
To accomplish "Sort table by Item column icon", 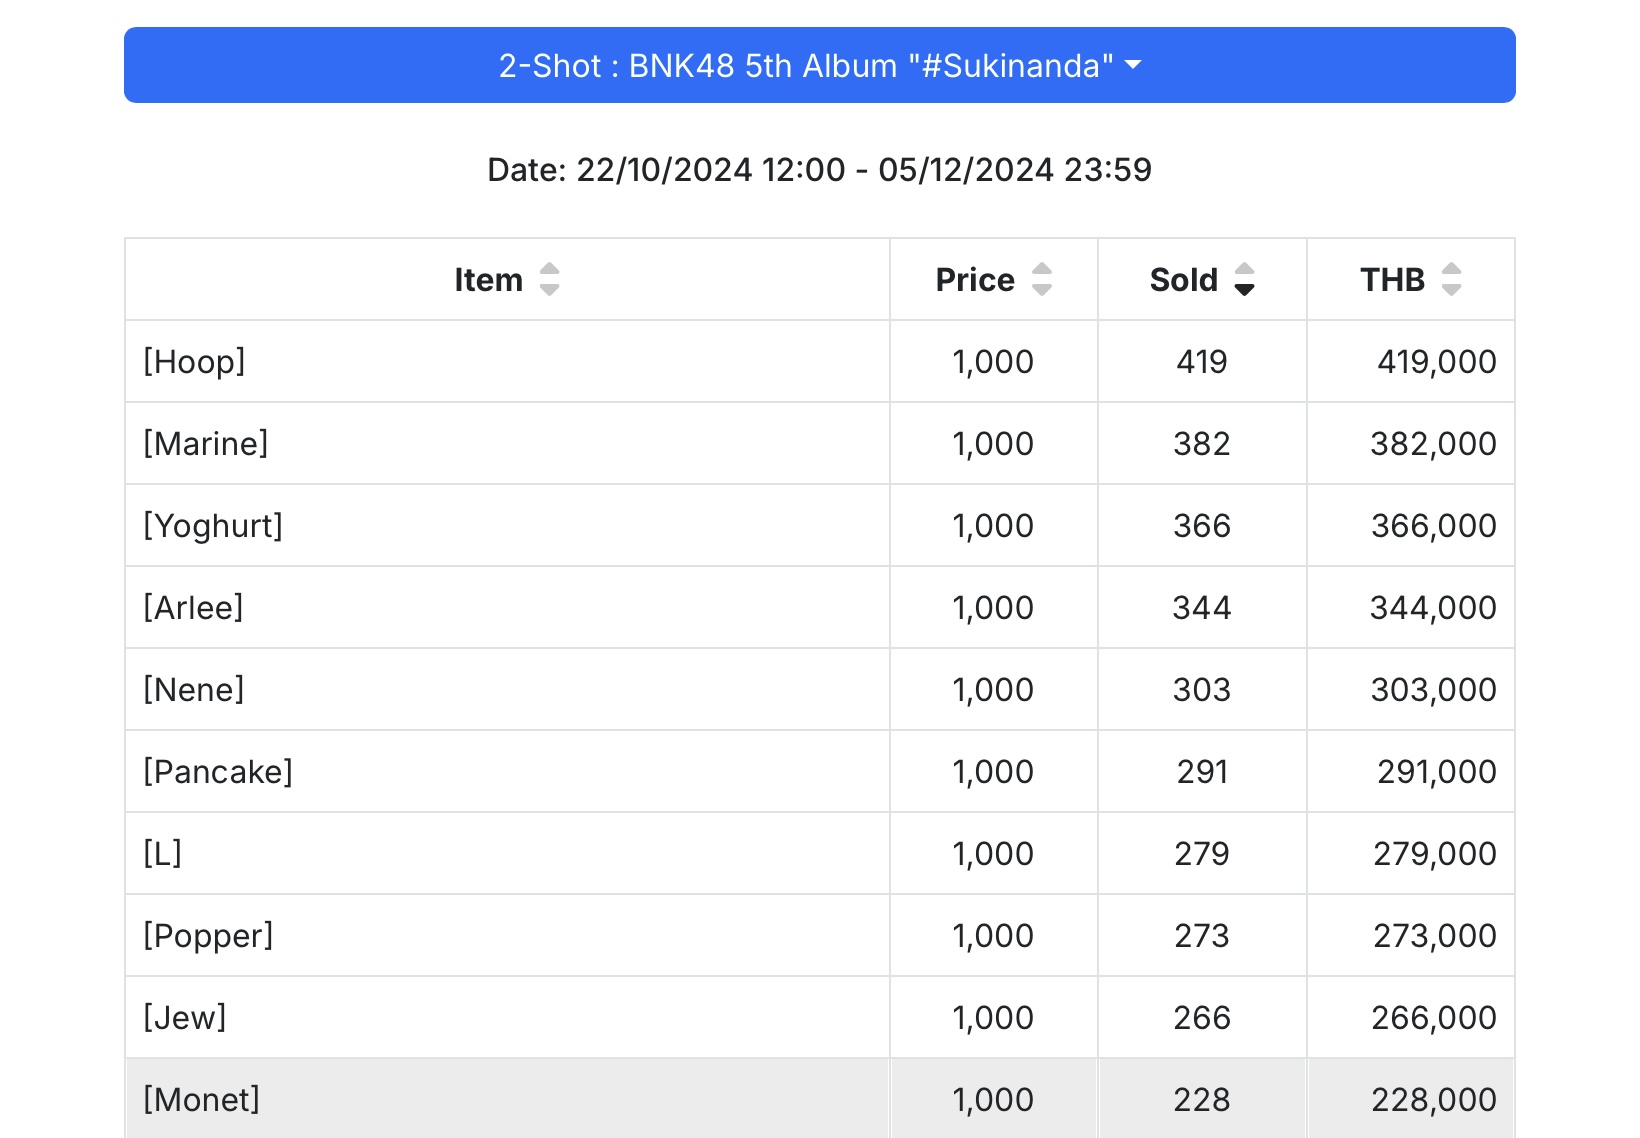I will click(x=549, y=279).
